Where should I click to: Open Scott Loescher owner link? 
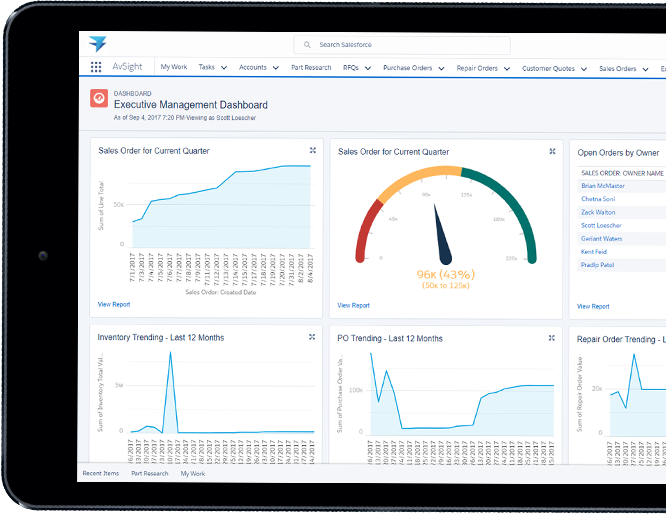pyautogui.click(x=601, y=225)
